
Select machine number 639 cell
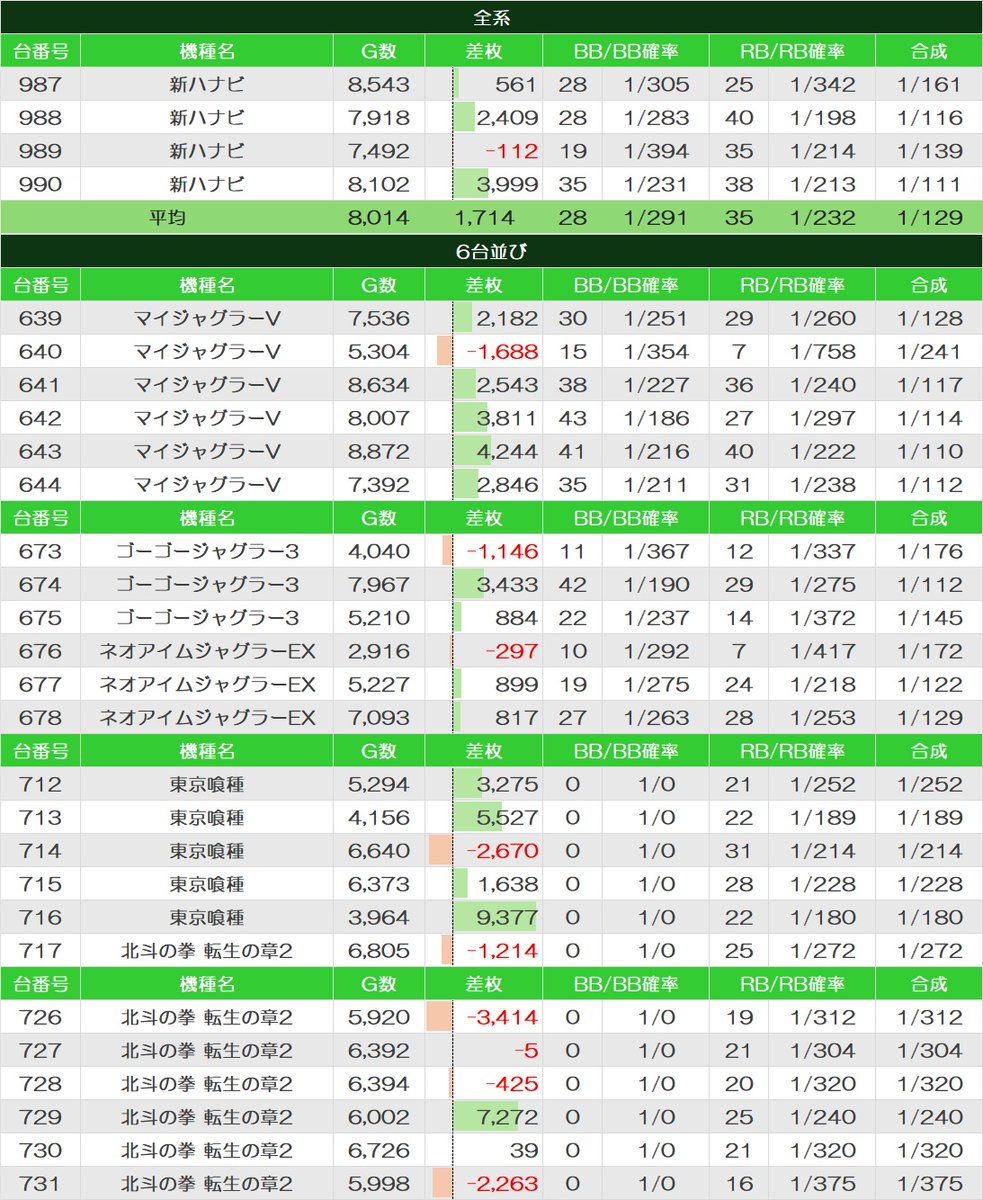pyautogui.click(x=40, y=318)
